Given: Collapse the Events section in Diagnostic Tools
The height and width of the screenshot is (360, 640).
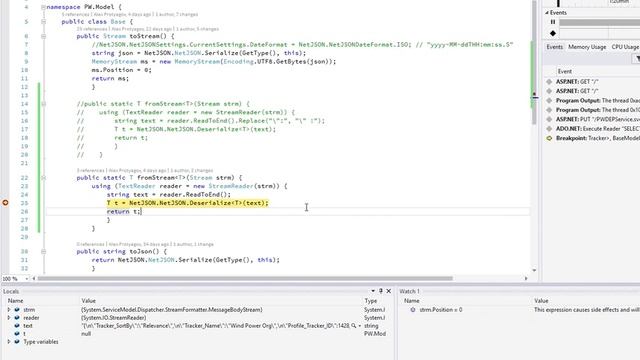Looking at the screenshot, I should (547, 13).
